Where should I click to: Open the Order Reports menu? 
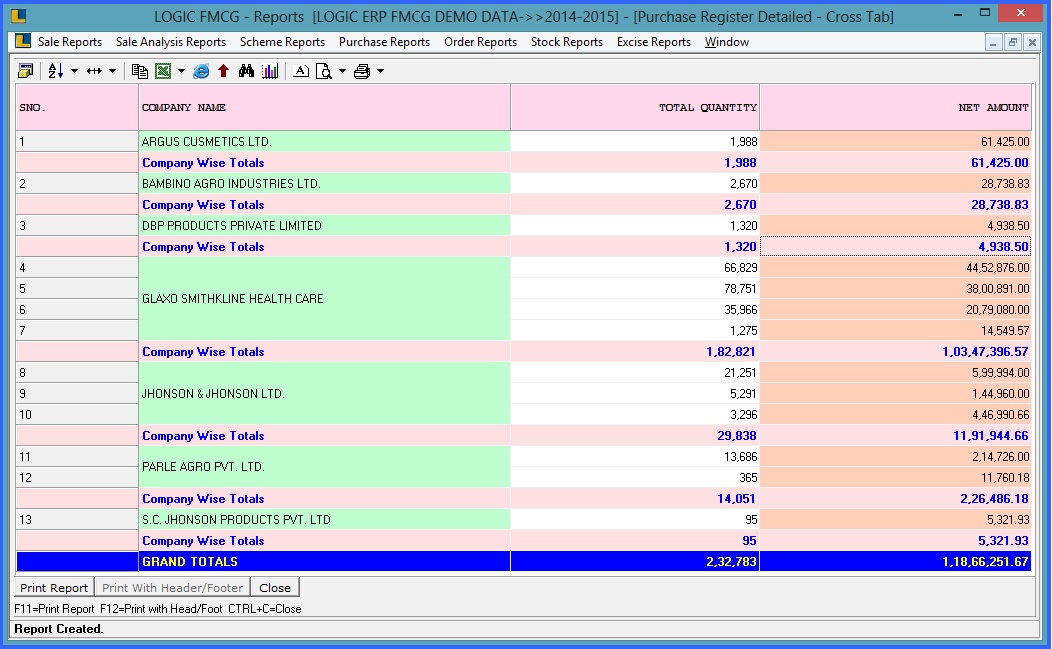pos(480,42)
